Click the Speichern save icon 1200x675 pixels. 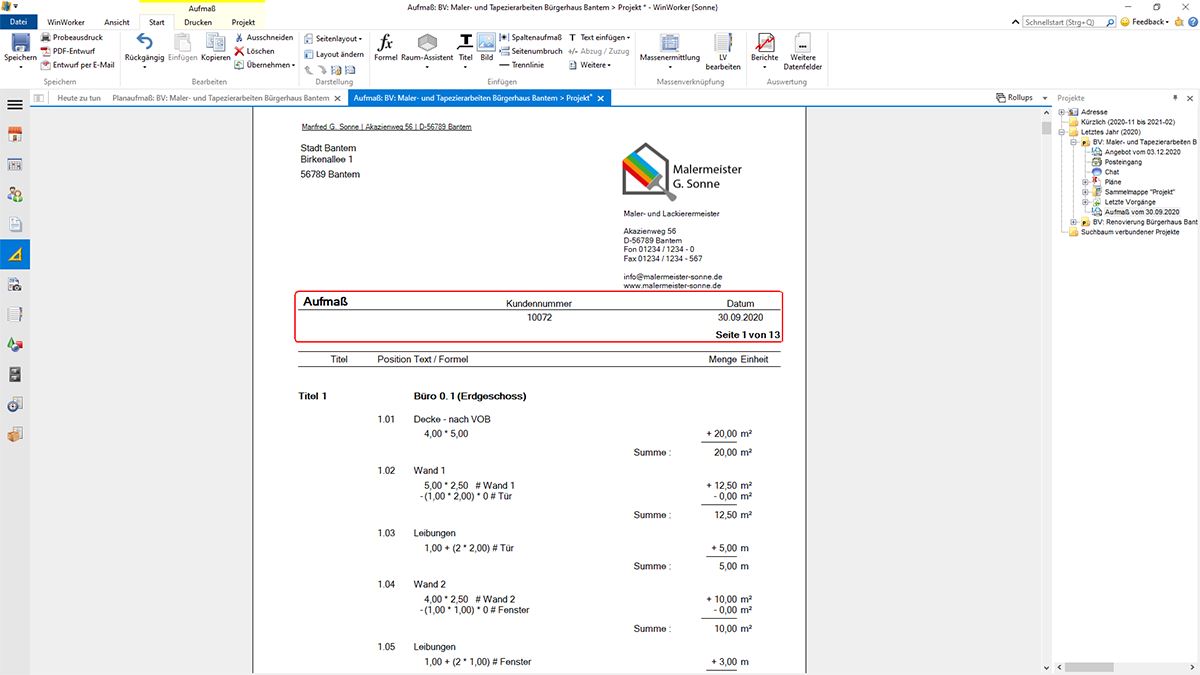20,43
